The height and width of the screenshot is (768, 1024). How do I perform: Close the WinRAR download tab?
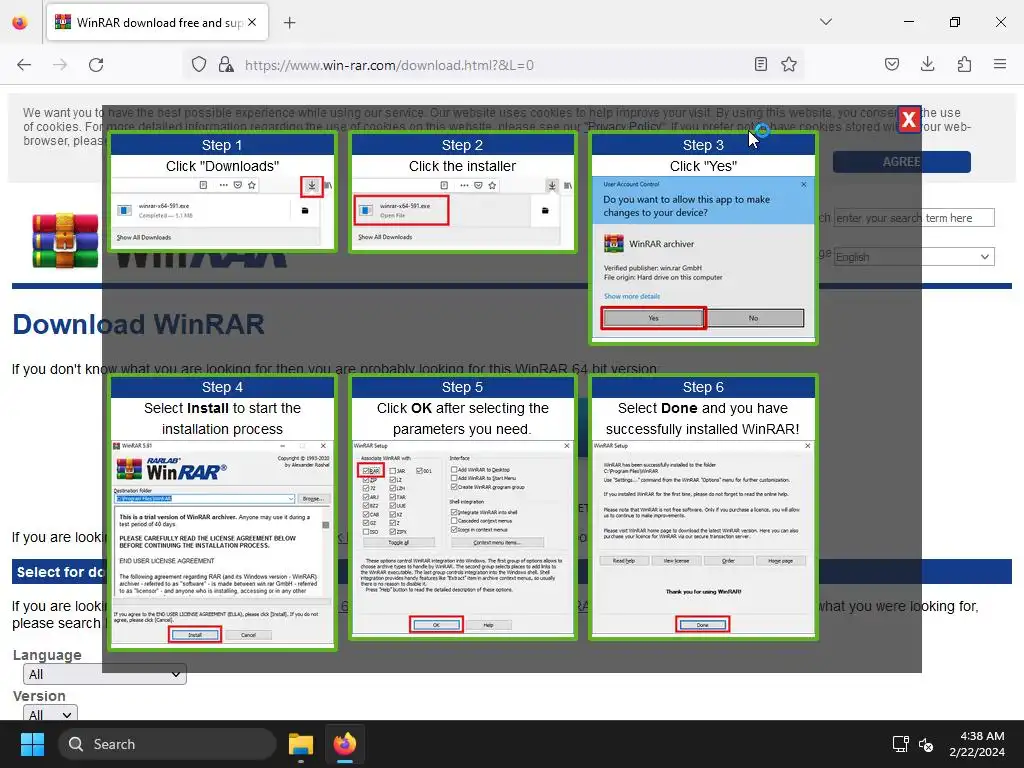(252, 22)
